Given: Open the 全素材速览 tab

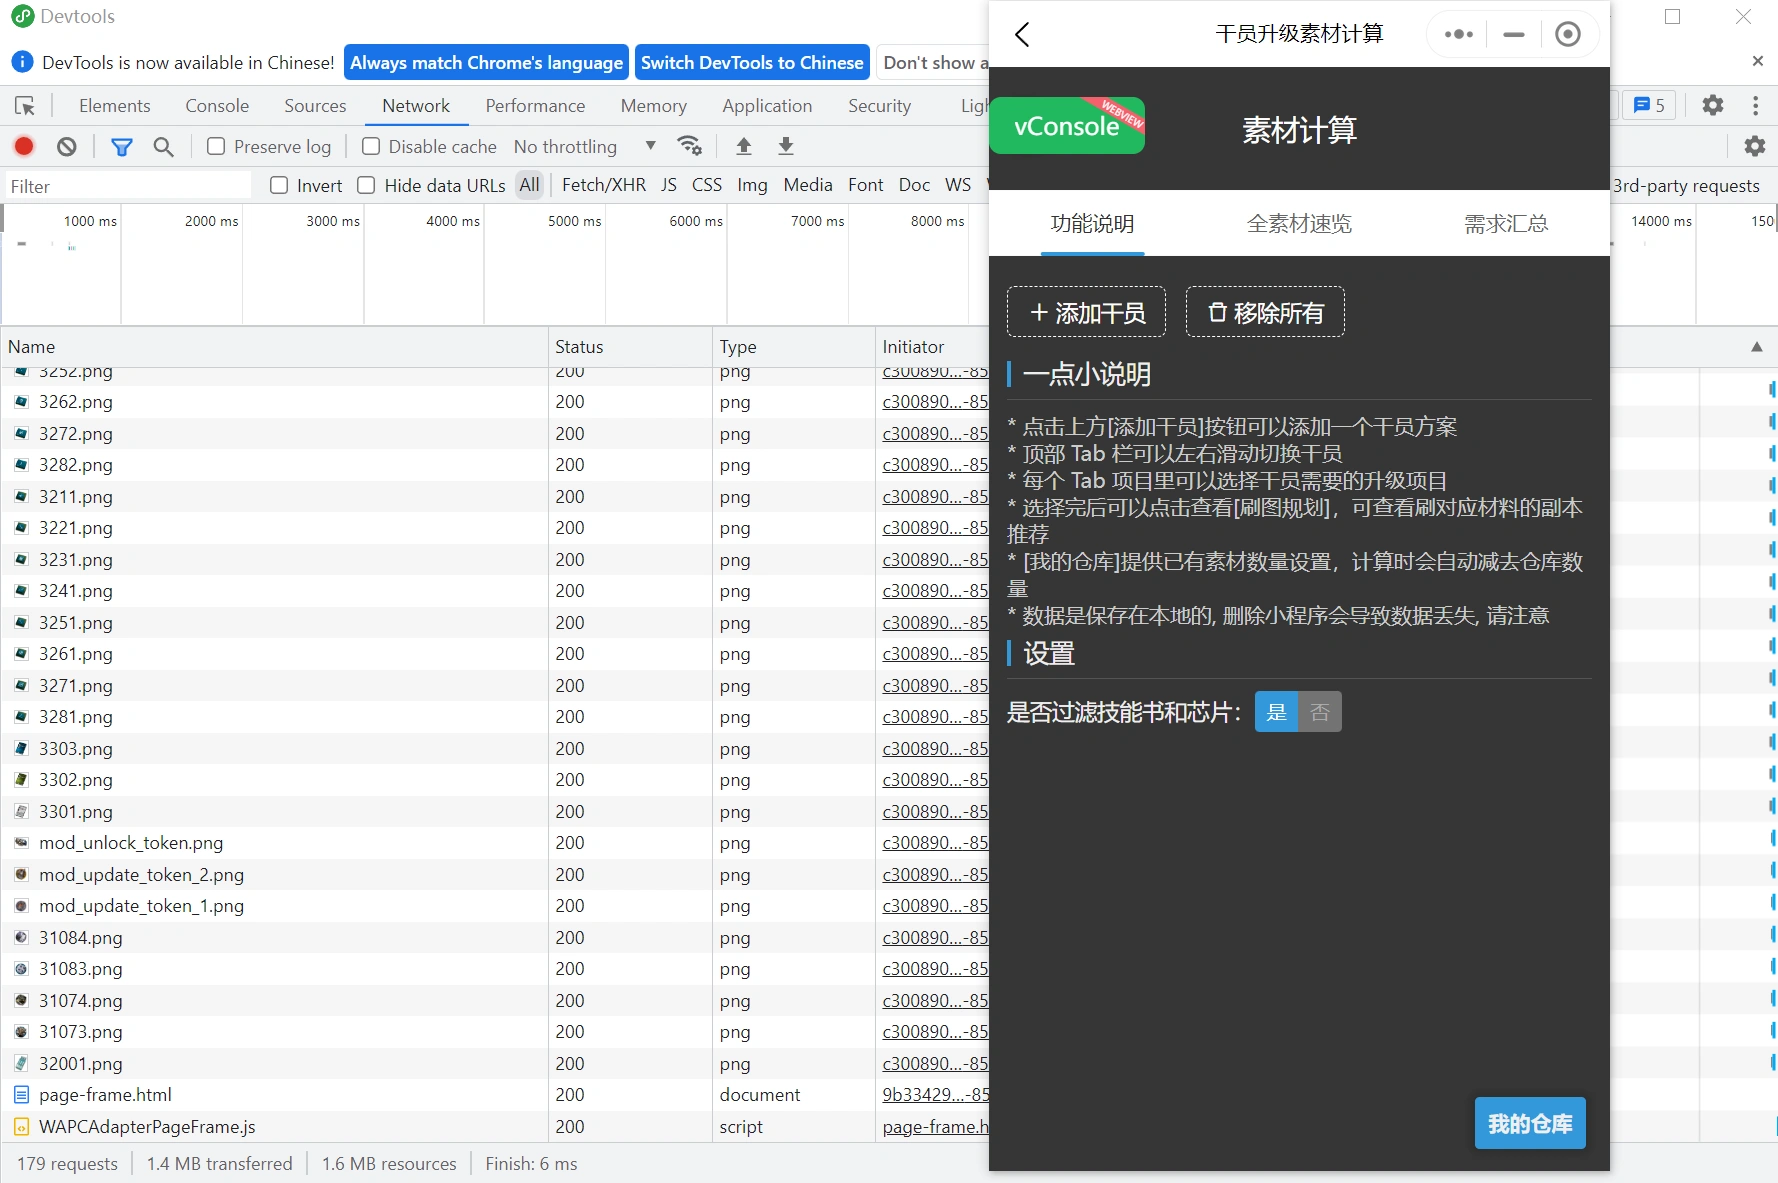Looking at the screenshot, I should click(x=1298, y=224).
